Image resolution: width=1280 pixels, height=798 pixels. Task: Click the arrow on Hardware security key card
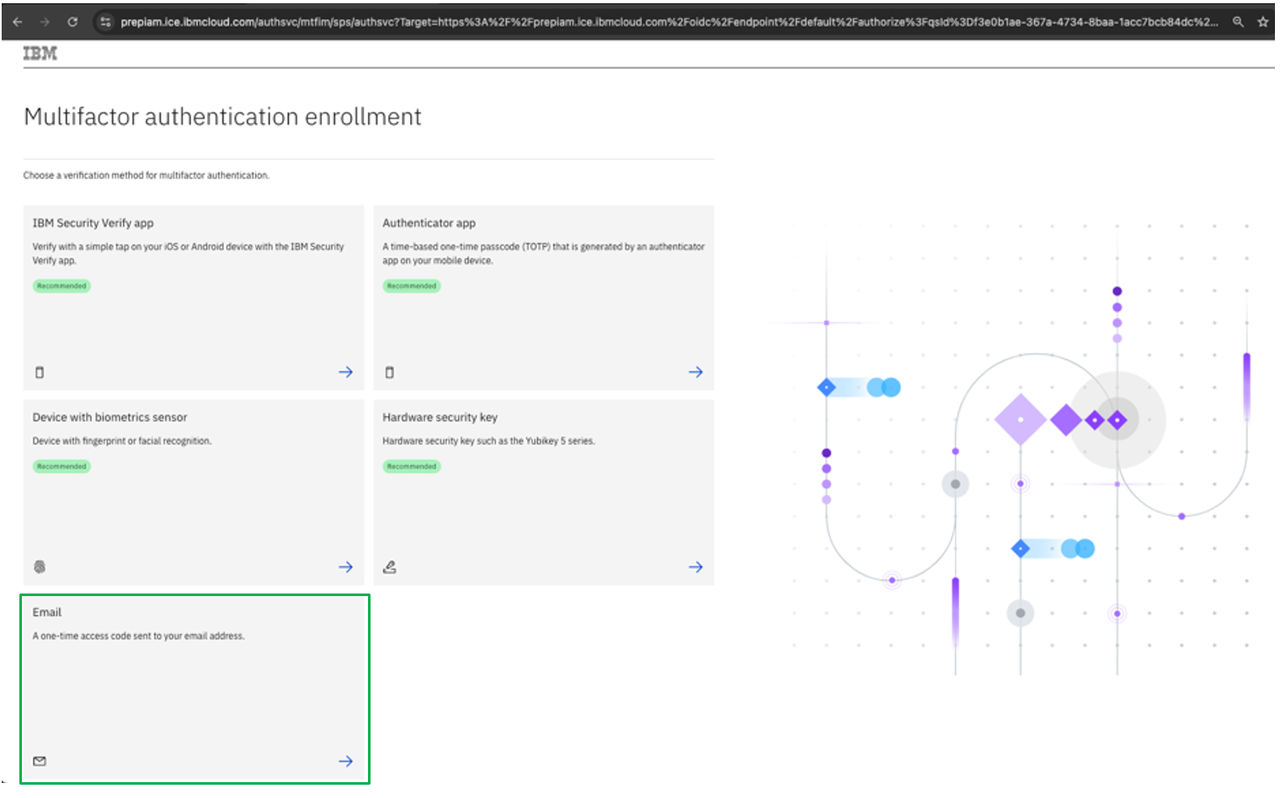[x=695, y=567]
